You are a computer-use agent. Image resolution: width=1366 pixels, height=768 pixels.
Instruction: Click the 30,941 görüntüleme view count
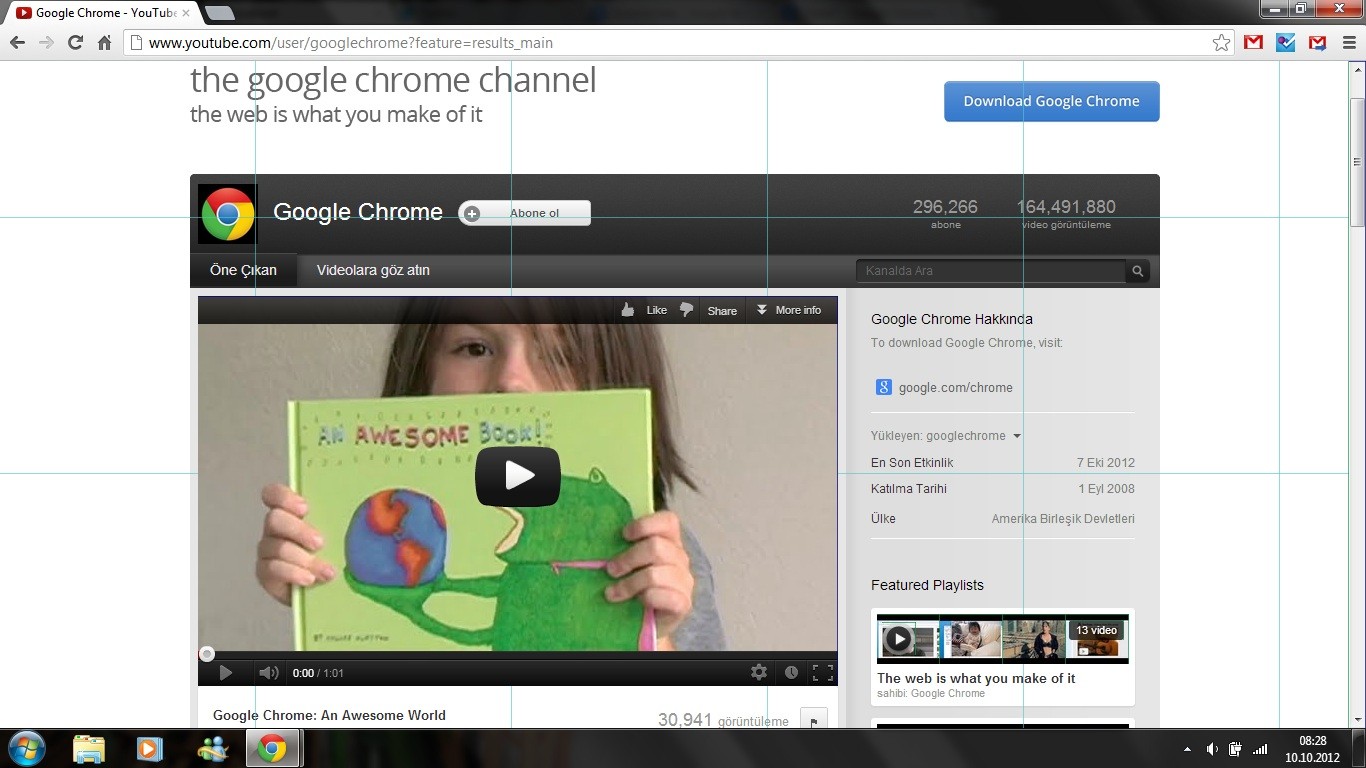(x=723, y=720)
